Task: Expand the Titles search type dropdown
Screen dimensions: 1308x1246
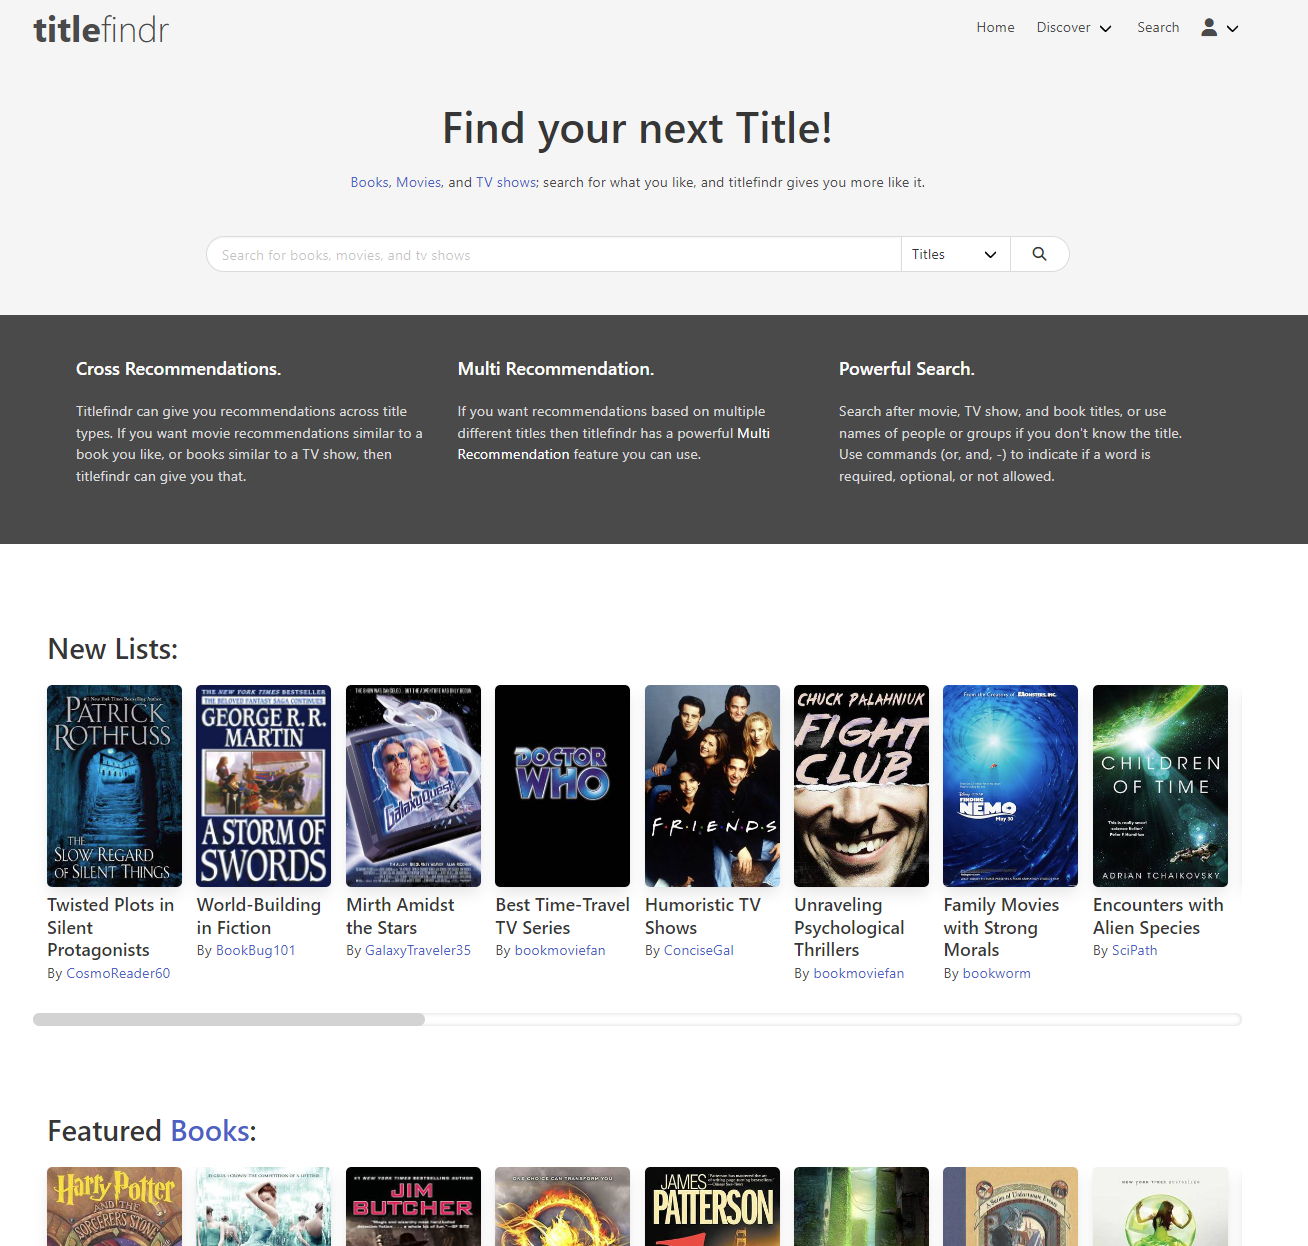Action: (954, 254)
